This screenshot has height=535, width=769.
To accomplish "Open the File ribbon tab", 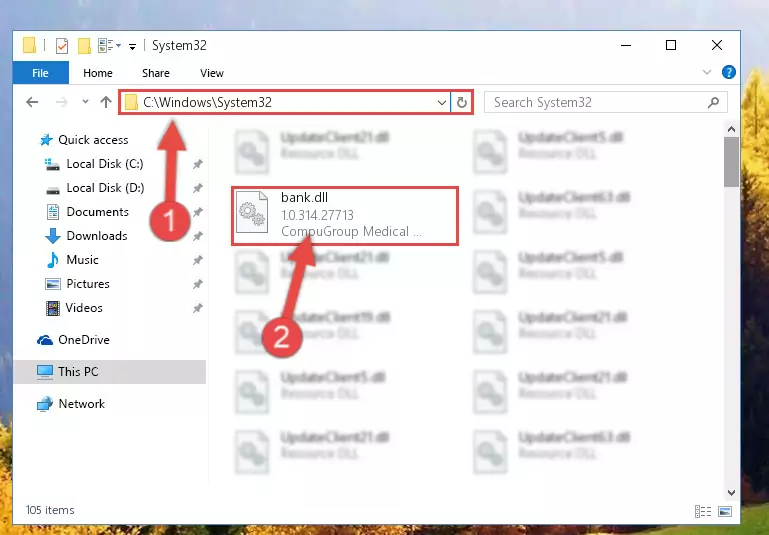I will coord(40,73).
